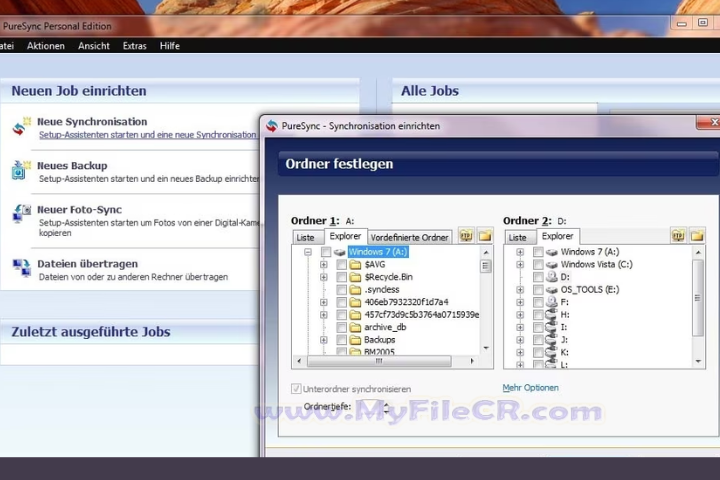
Task: Click the browse folder icon in Ordner 1
Action: point(485,236)
